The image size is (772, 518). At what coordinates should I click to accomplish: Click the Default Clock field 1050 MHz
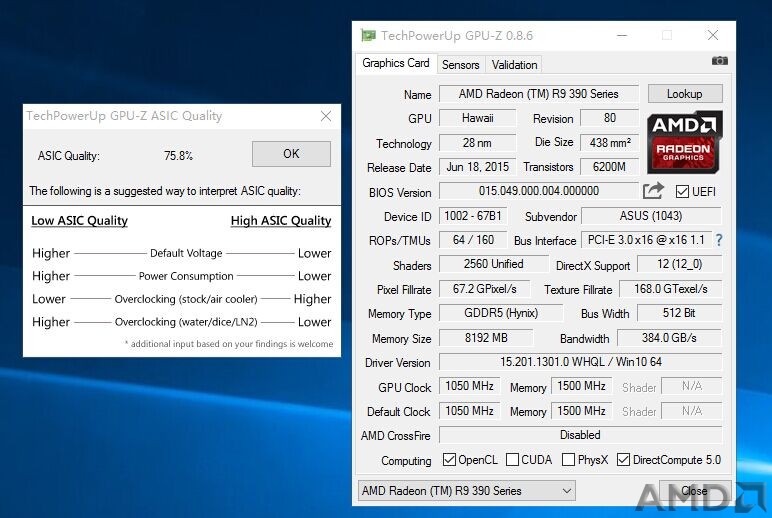click(x=470, y=411)
